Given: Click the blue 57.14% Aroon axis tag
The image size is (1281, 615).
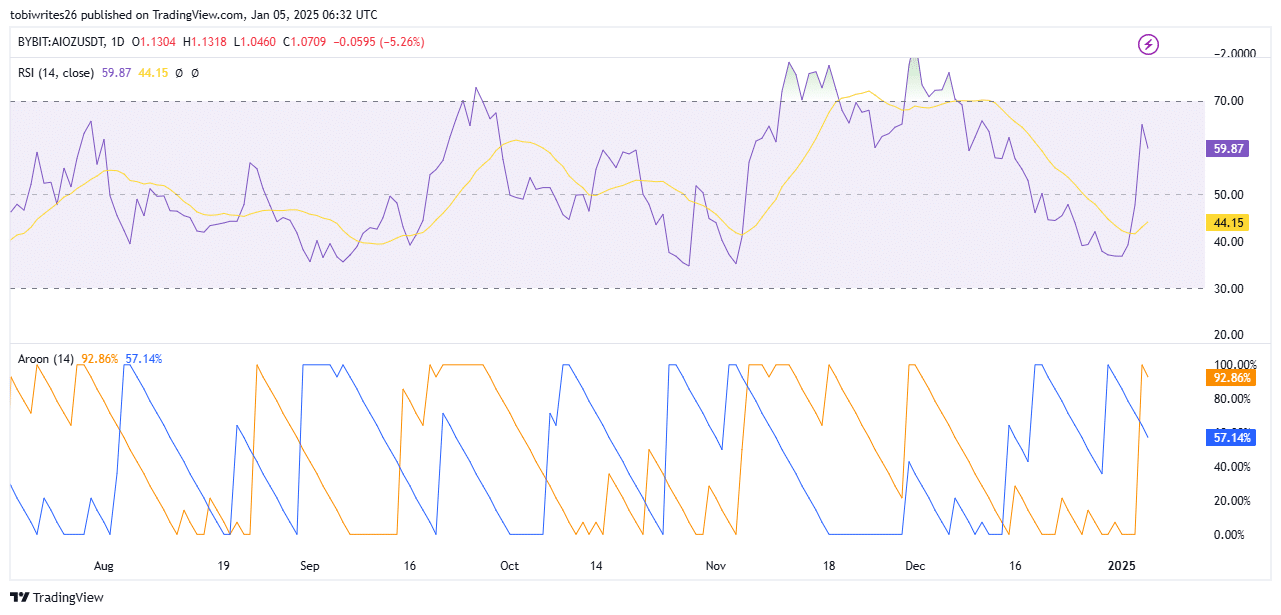Looking at the screenshot, I should [1232, 438].
